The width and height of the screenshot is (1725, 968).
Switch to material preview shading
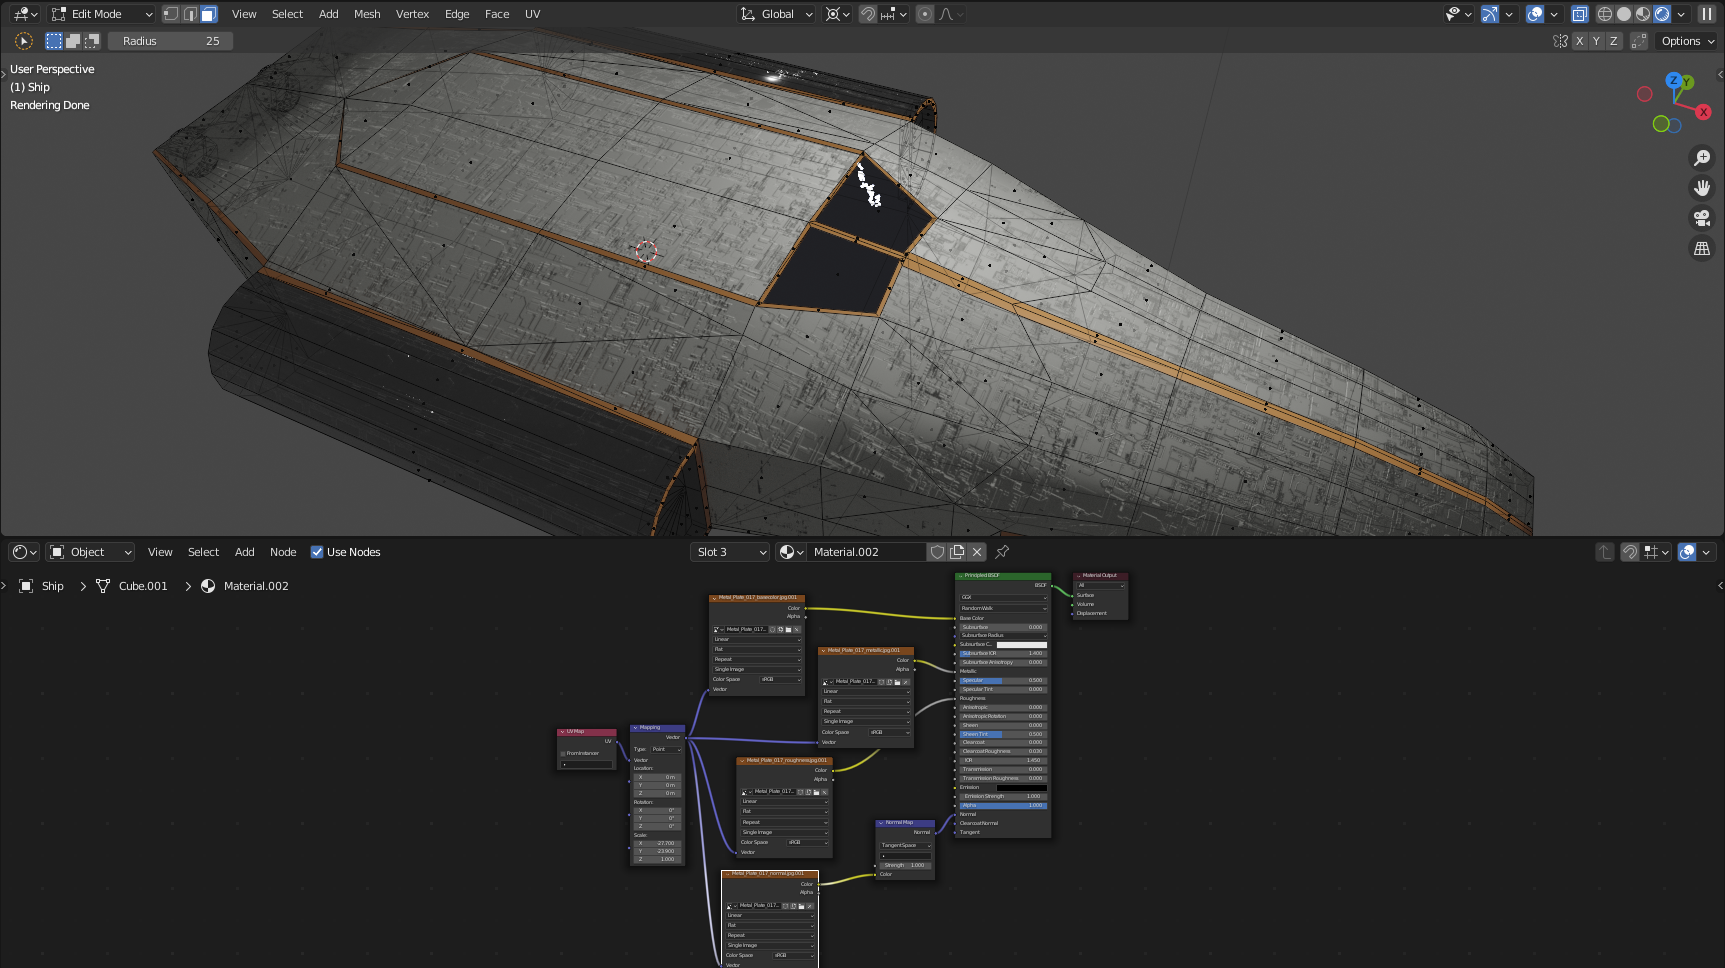click(x=1643, y=14)
